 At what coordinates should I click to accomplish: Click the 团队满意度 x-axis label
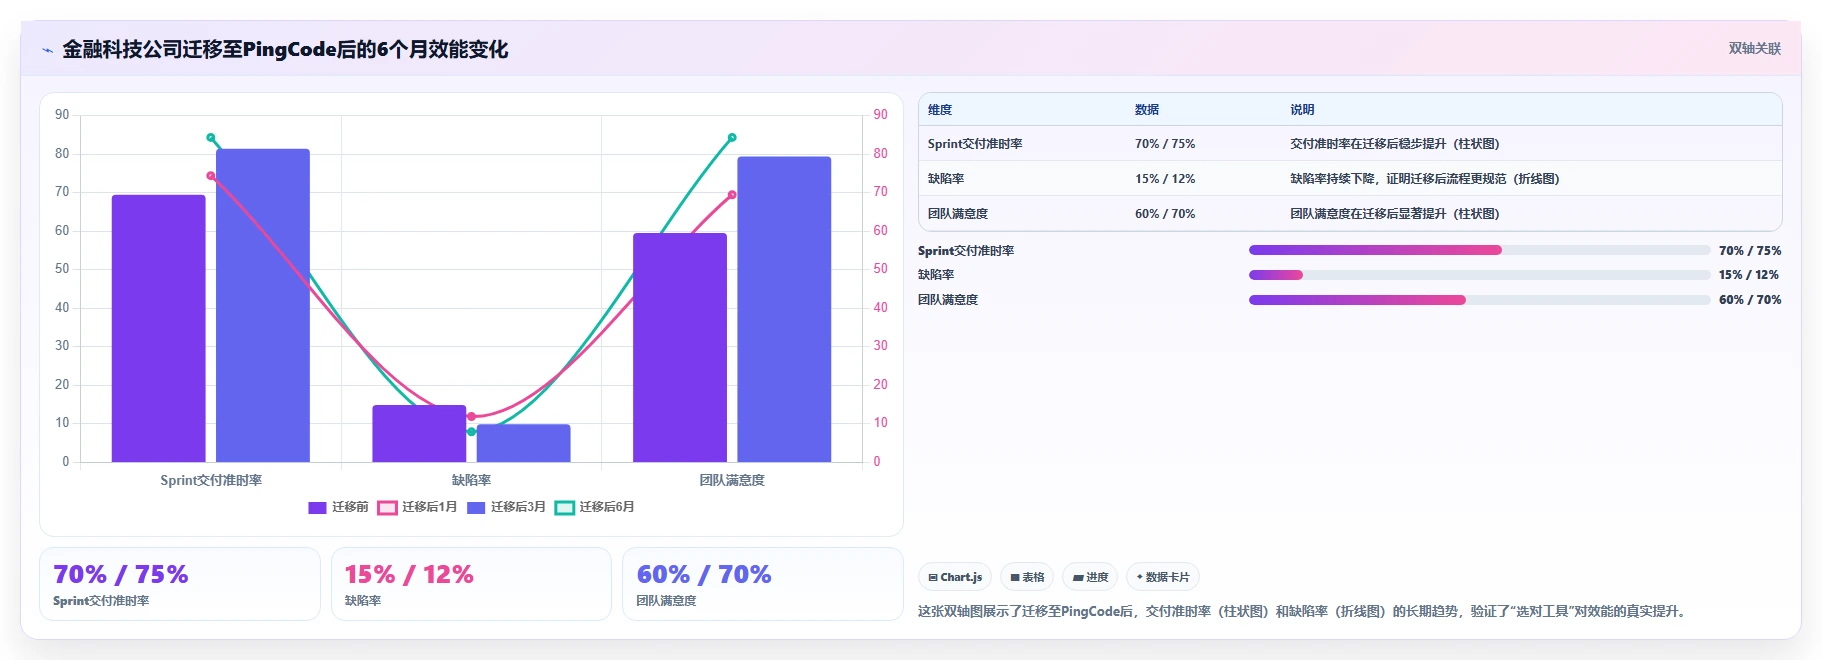point(732,481)
